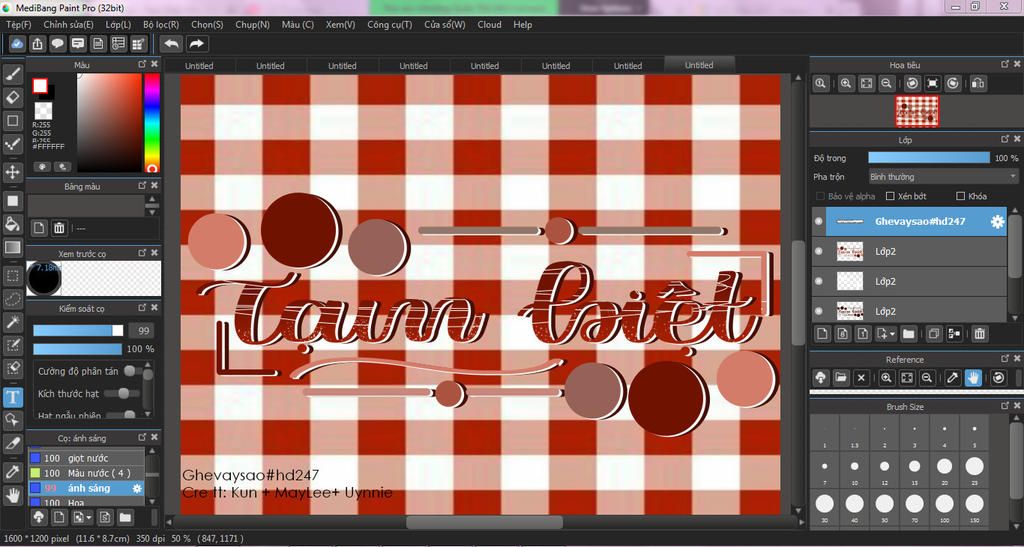Screen dimensions: 1024x547
Task: Click the cloud save icon in top toolbar
Action: 17,44
